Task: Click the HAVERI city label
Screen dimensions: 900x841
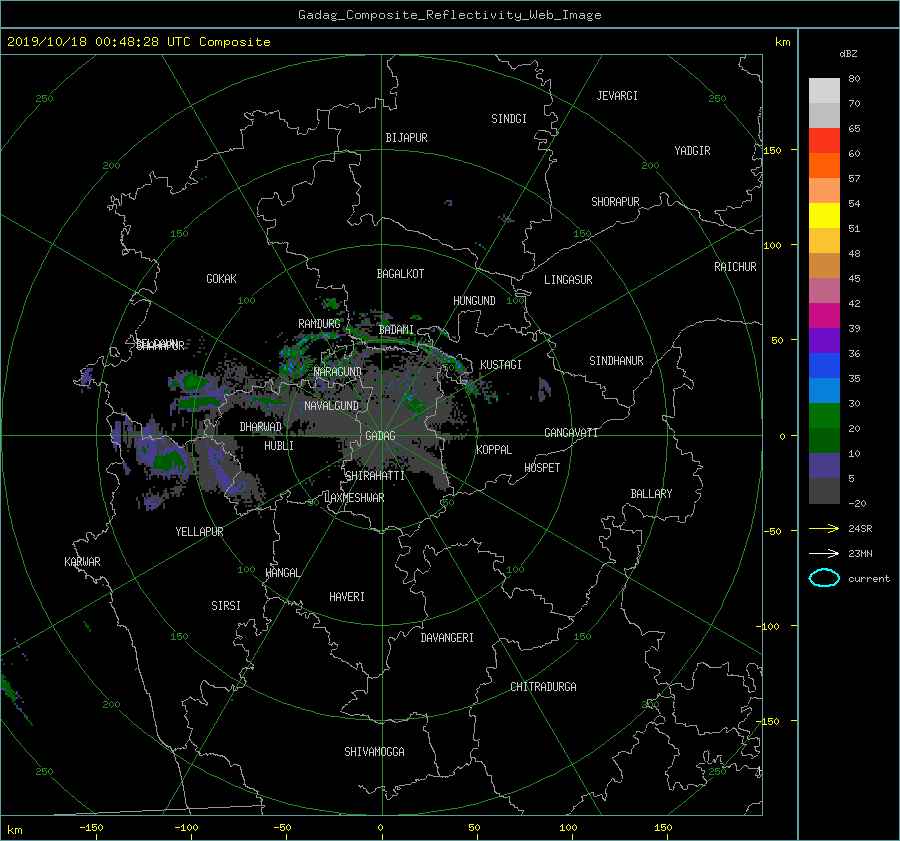Action: (347, 597)
